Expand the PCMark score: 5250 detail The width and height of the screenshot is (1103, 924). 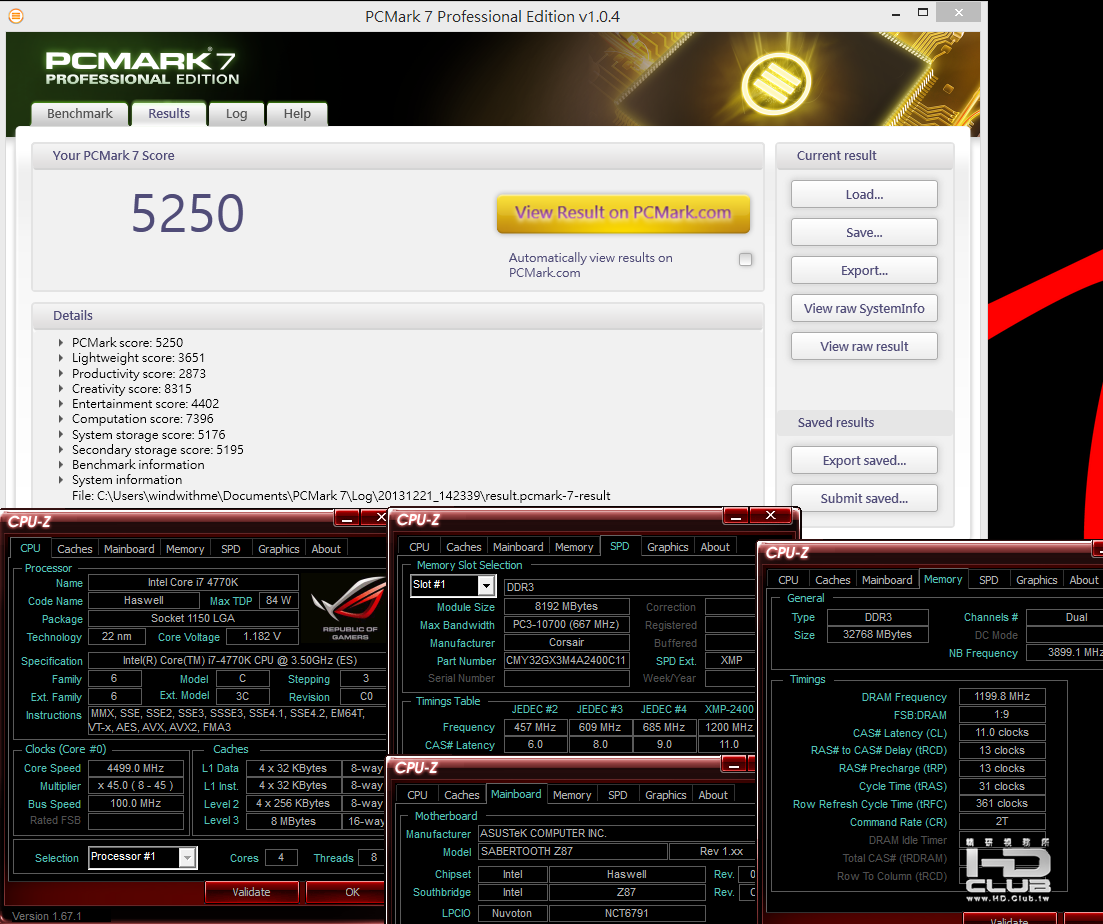point(60,343)
